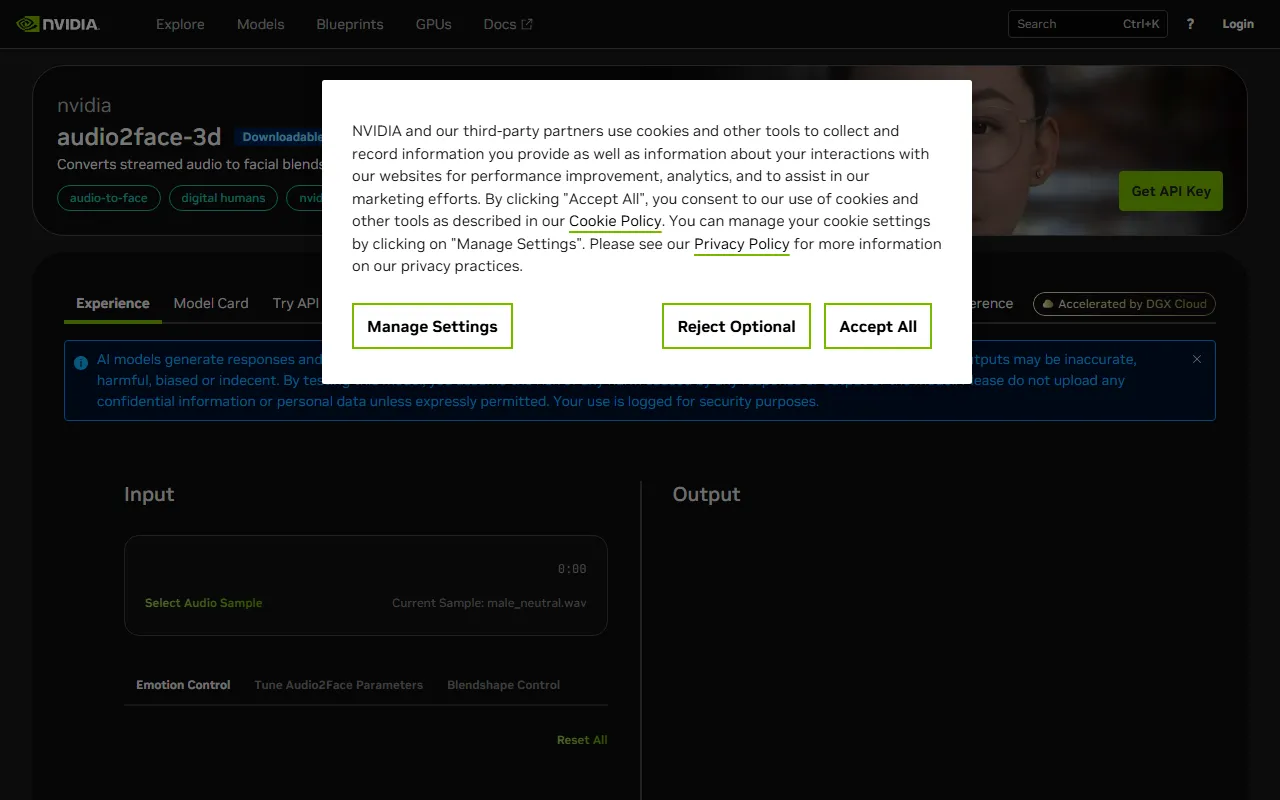
Task: Switch to the Blendshape Control tab
Action: coord(503,685)
